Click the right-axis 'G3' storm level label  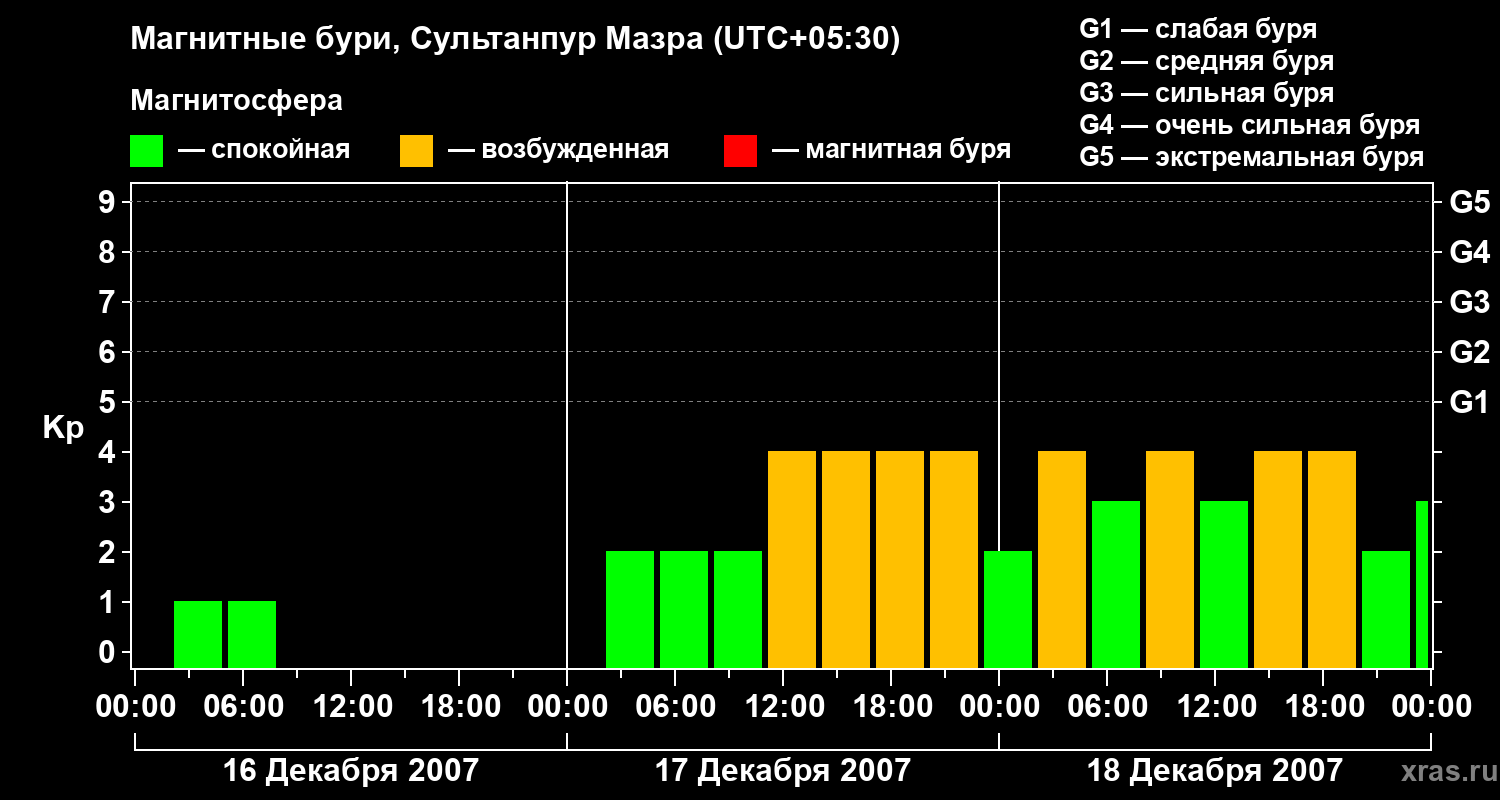(1470, 302)
